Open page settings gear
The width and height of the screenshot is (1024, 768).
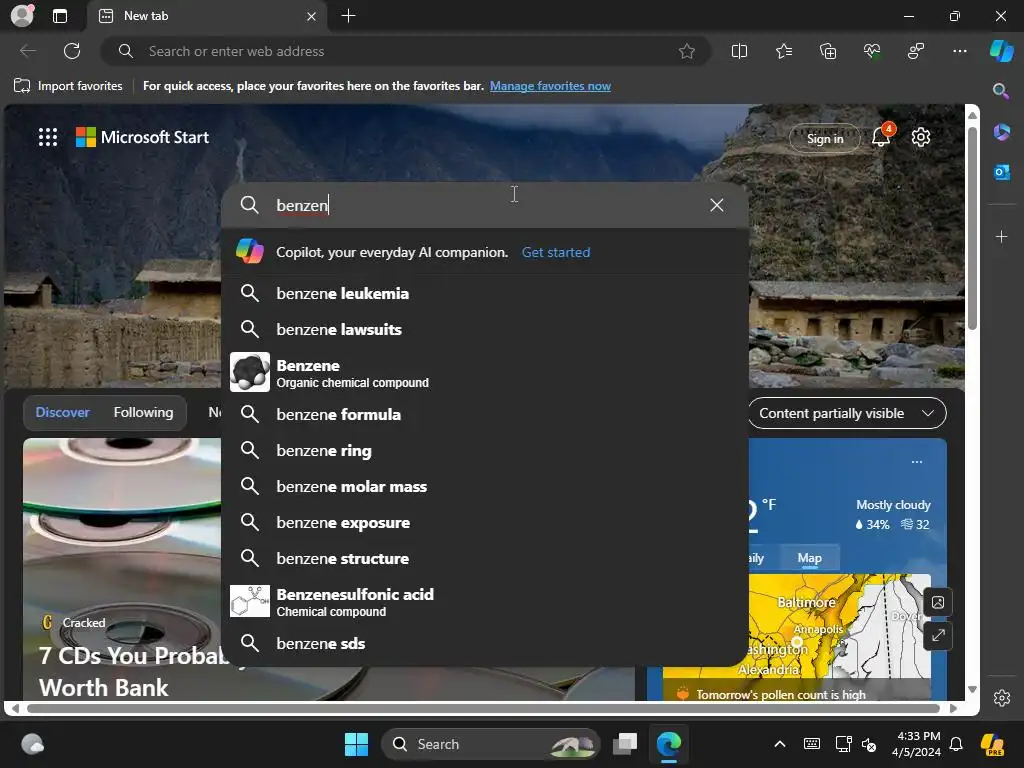(921, 137)
